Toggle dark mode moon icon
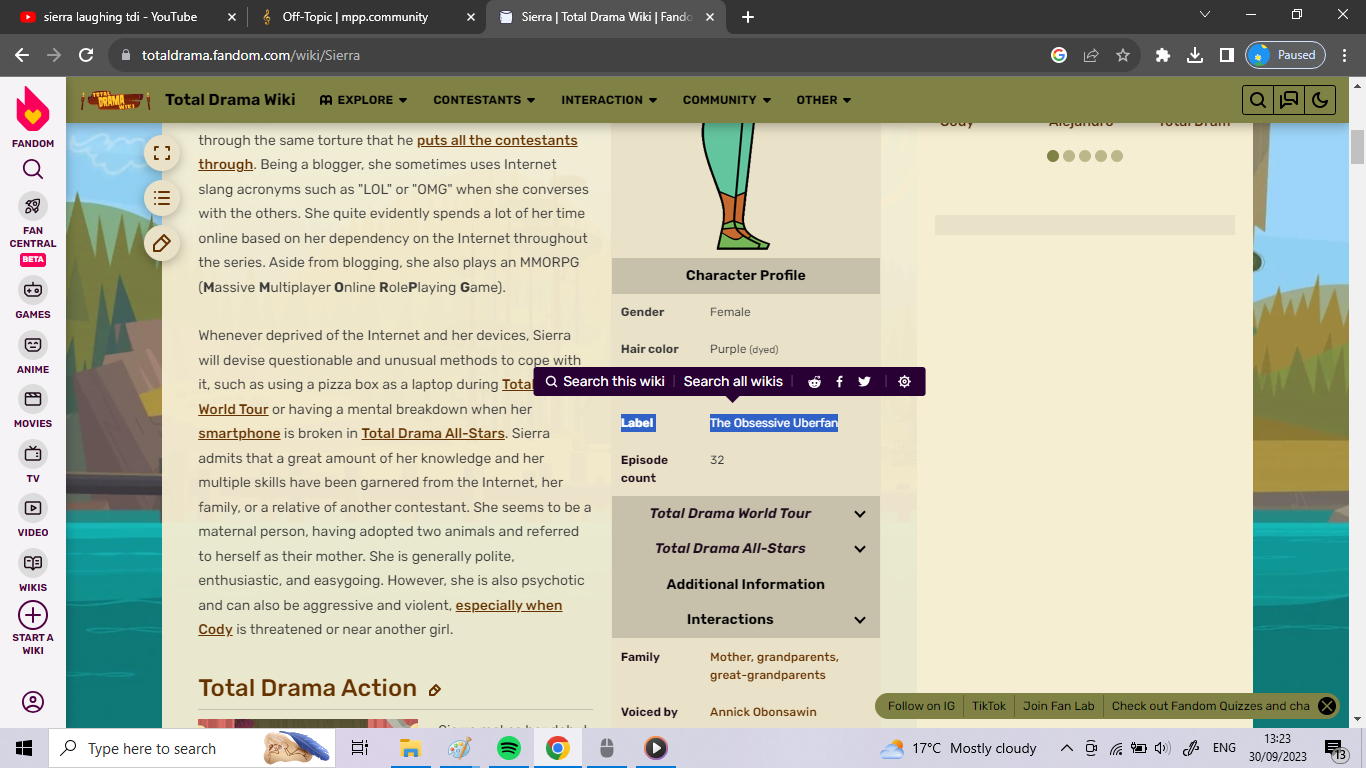 pos(1320,100)
